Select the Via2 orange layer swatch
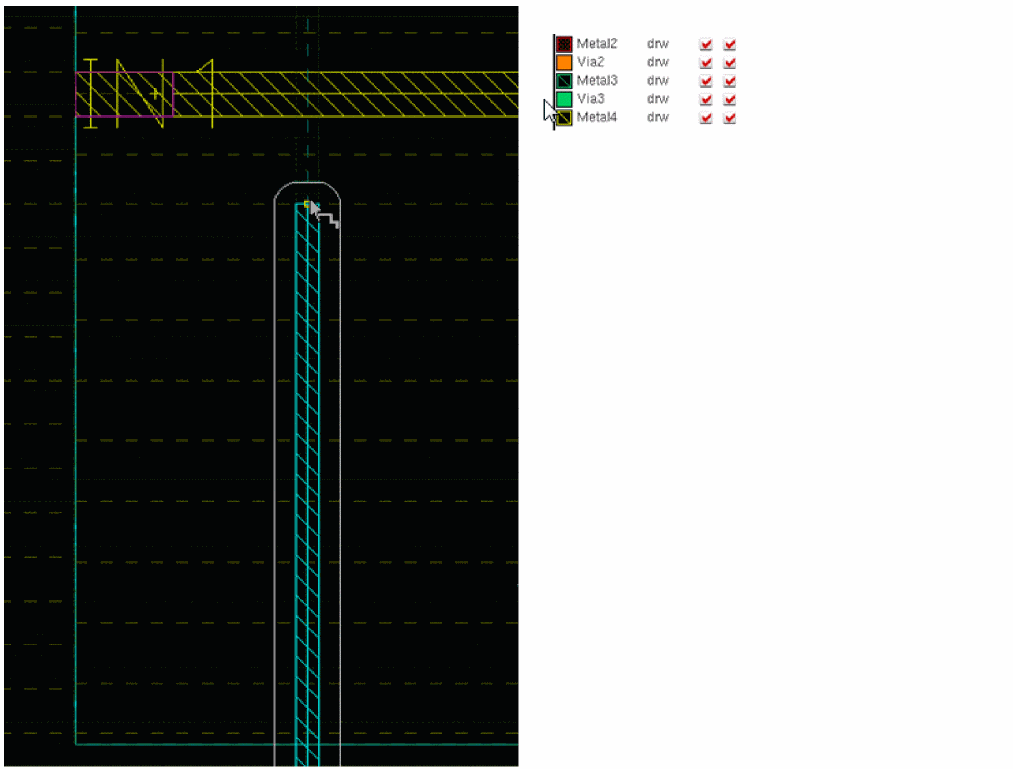Image resolution: width=1013 pixels, height=769 pixels. 564,63
